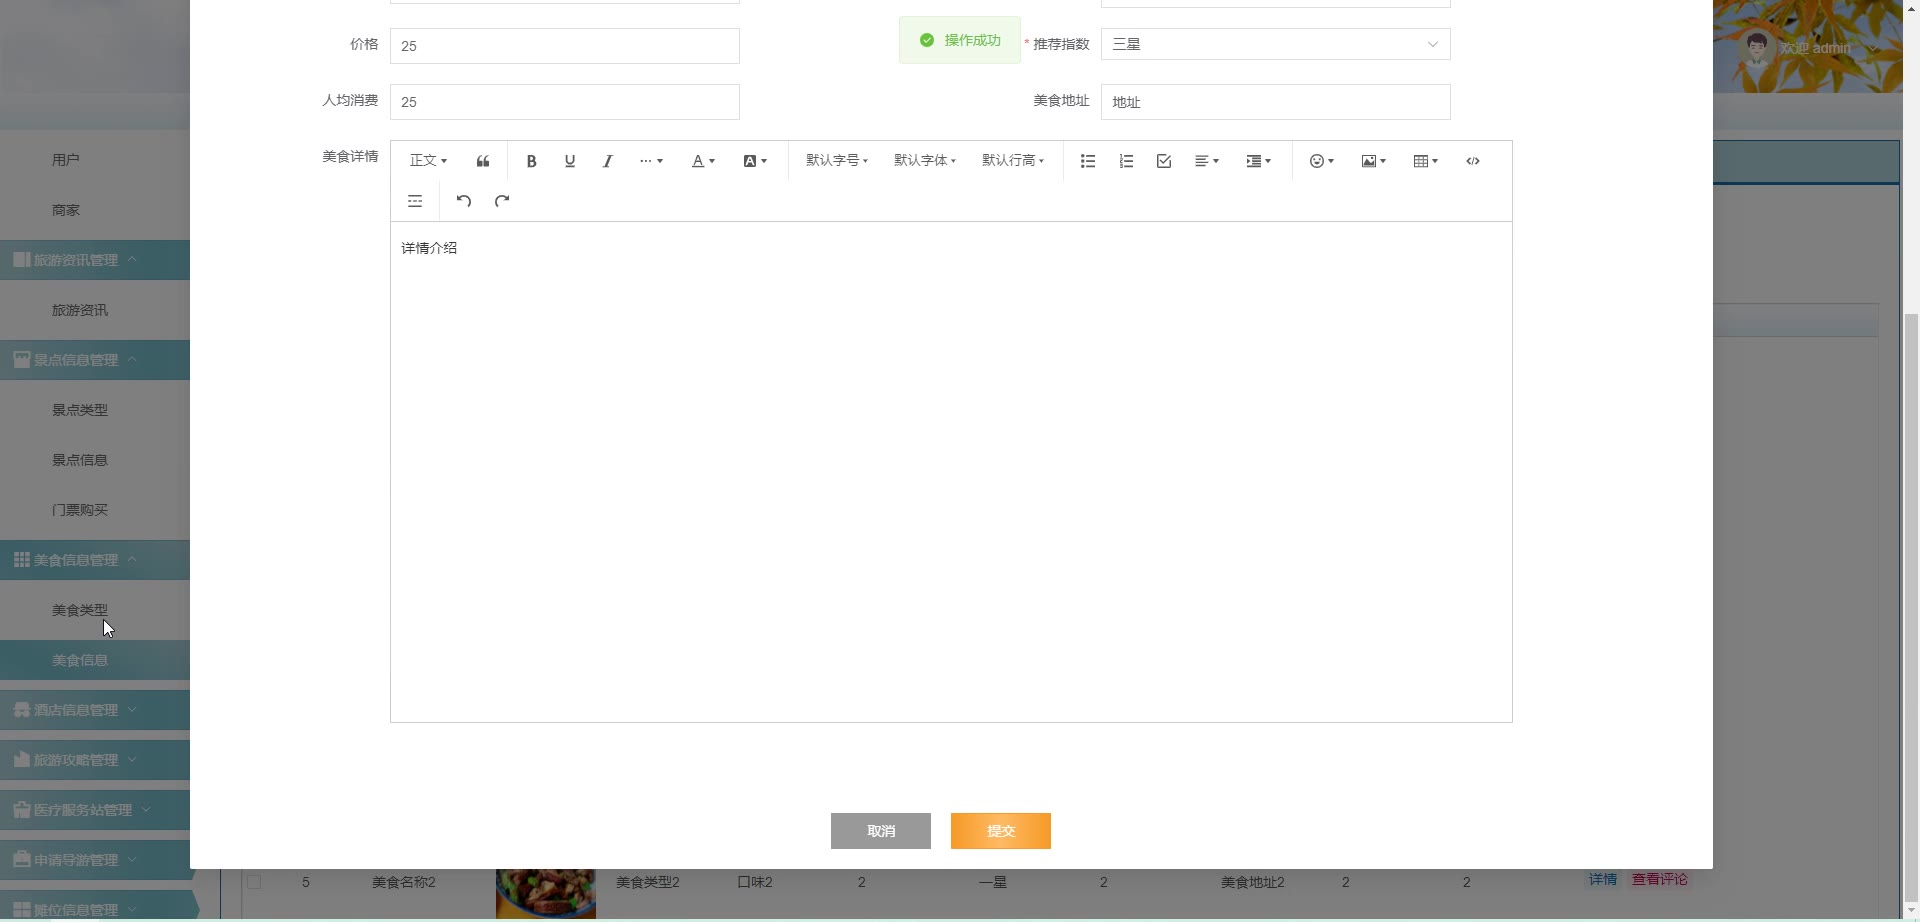Image resolution: width=1920 pixels, height=922 pixels.
Task: Click the admin avatar image
Action: point(1756,48)
